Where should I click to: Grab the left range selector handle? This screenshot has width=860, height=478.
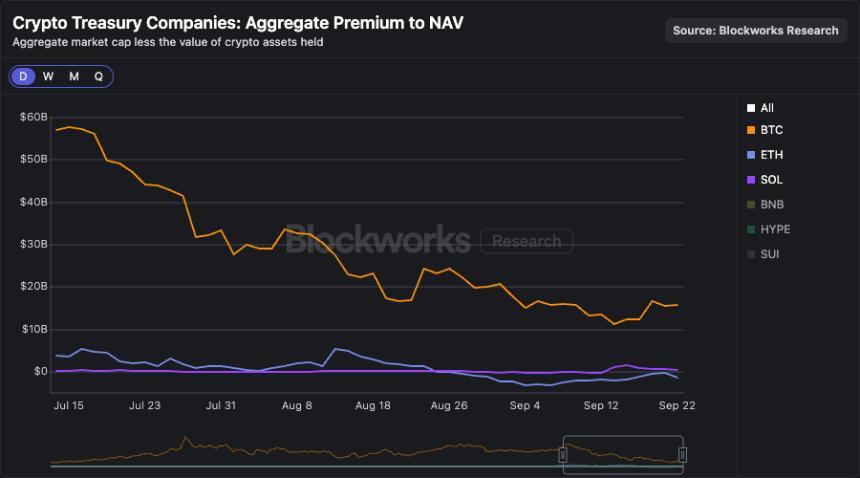(x=563, y=455)
